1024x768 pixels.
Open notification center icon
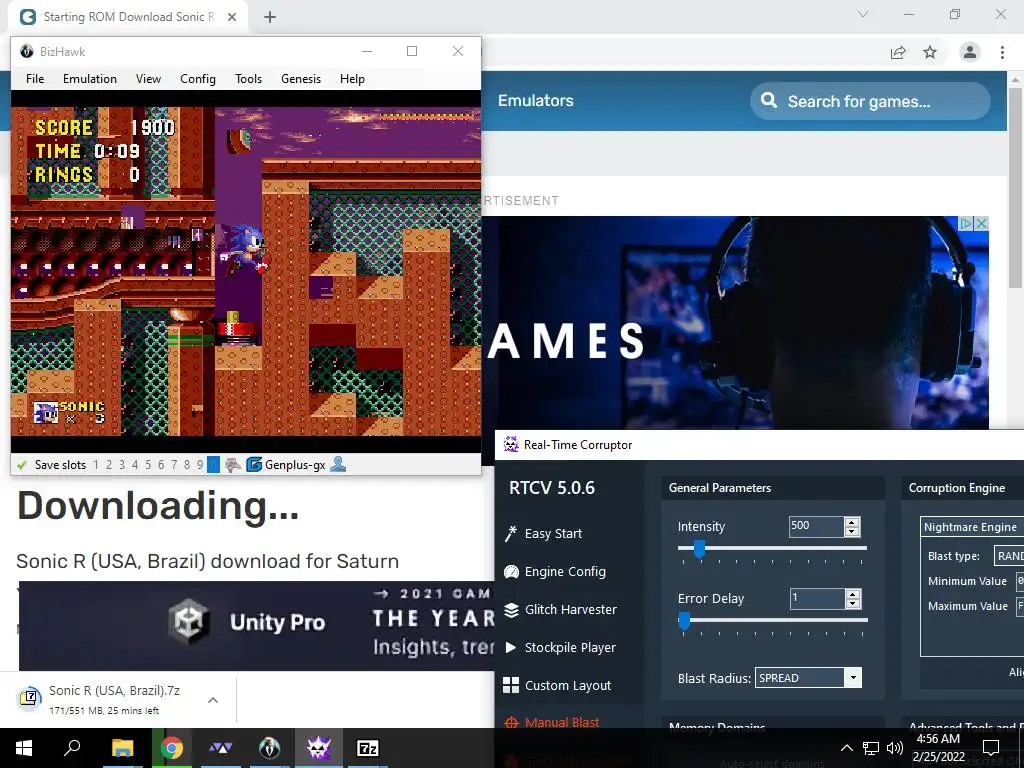(991, 748)
